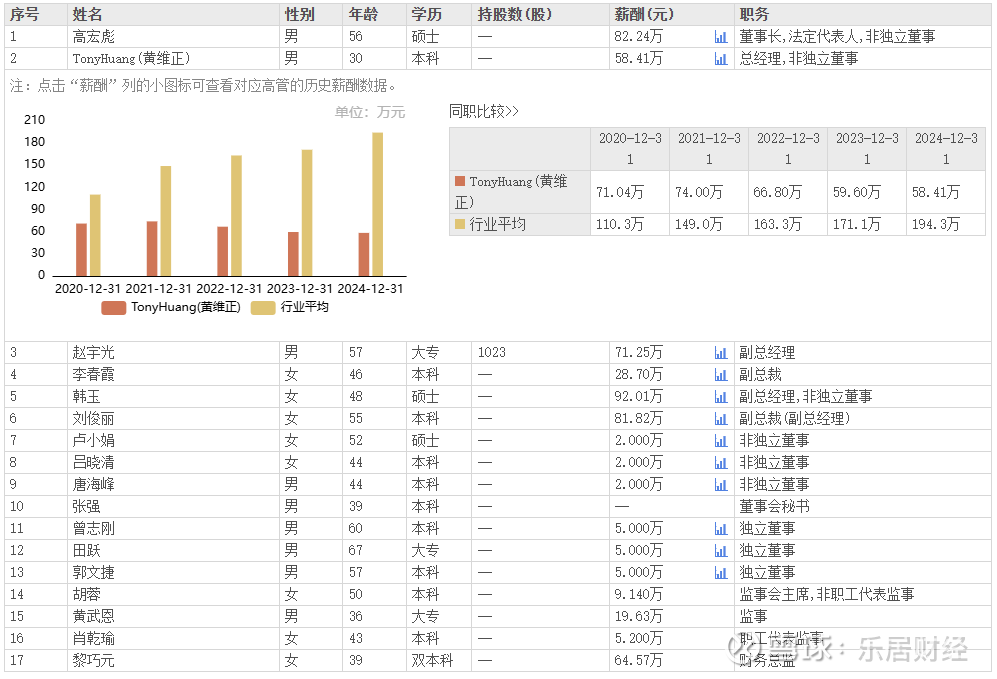The image size is (997, 679).
Task: Click 2024-12-31 column header in comparison table
Action: pyautogui.click(x=946, y=149)
